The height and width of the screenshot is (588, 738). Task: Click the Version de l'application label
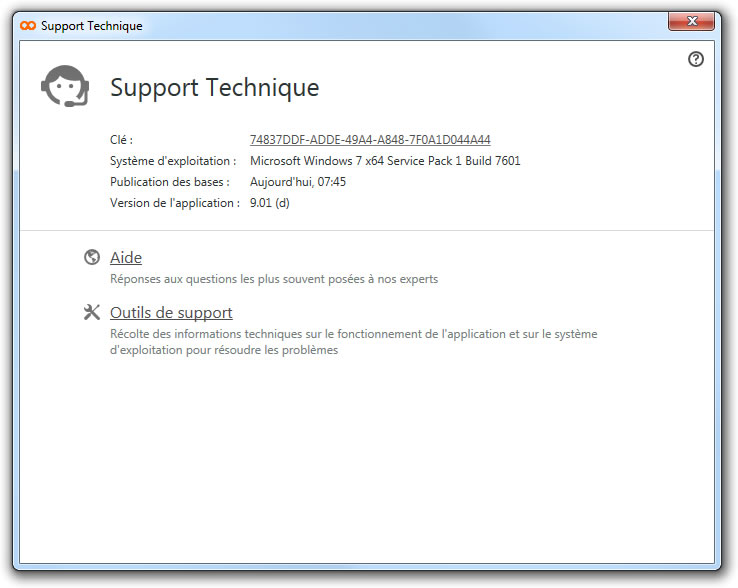pos(175,203)
